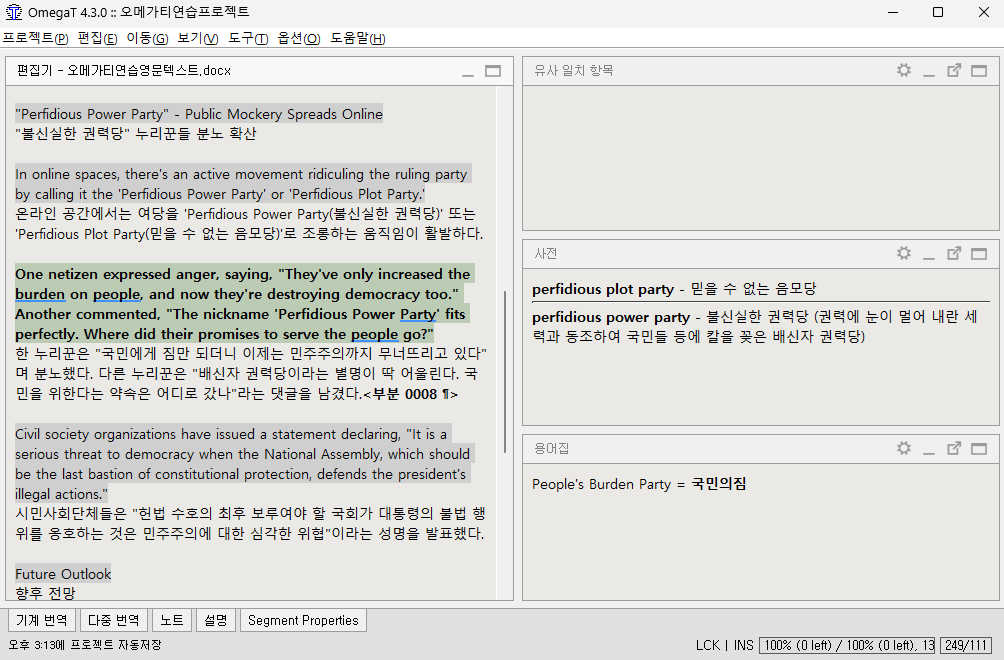
Task: Open the 도움말(H) menu
Action: click(358, 38)
